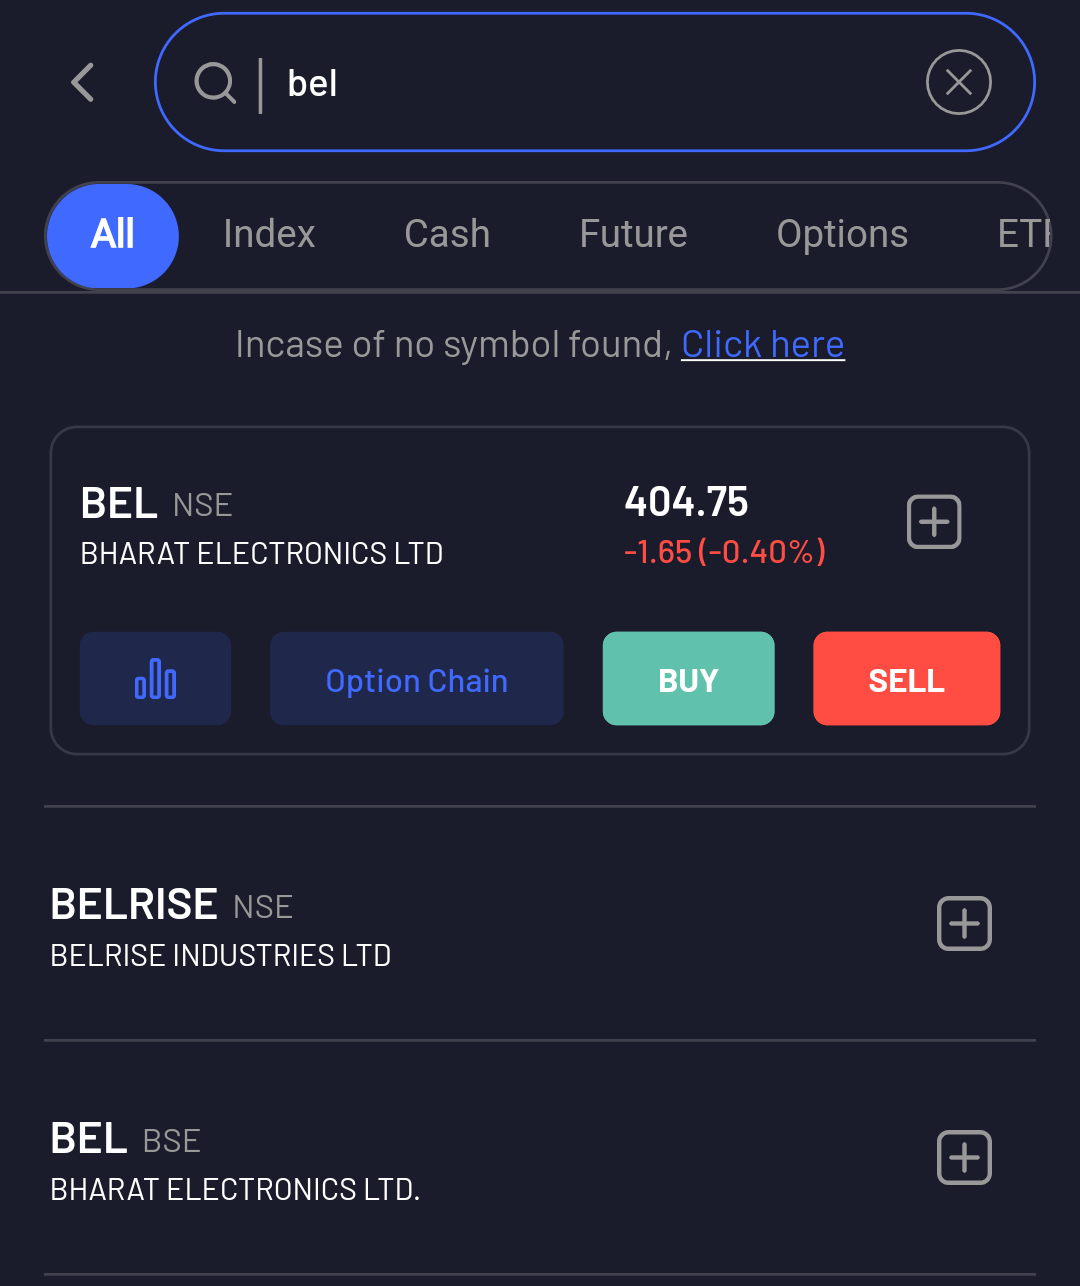Clear the search text with X icon
The height and width of the screenshot is (1286, 1080).
click(958, 82)
